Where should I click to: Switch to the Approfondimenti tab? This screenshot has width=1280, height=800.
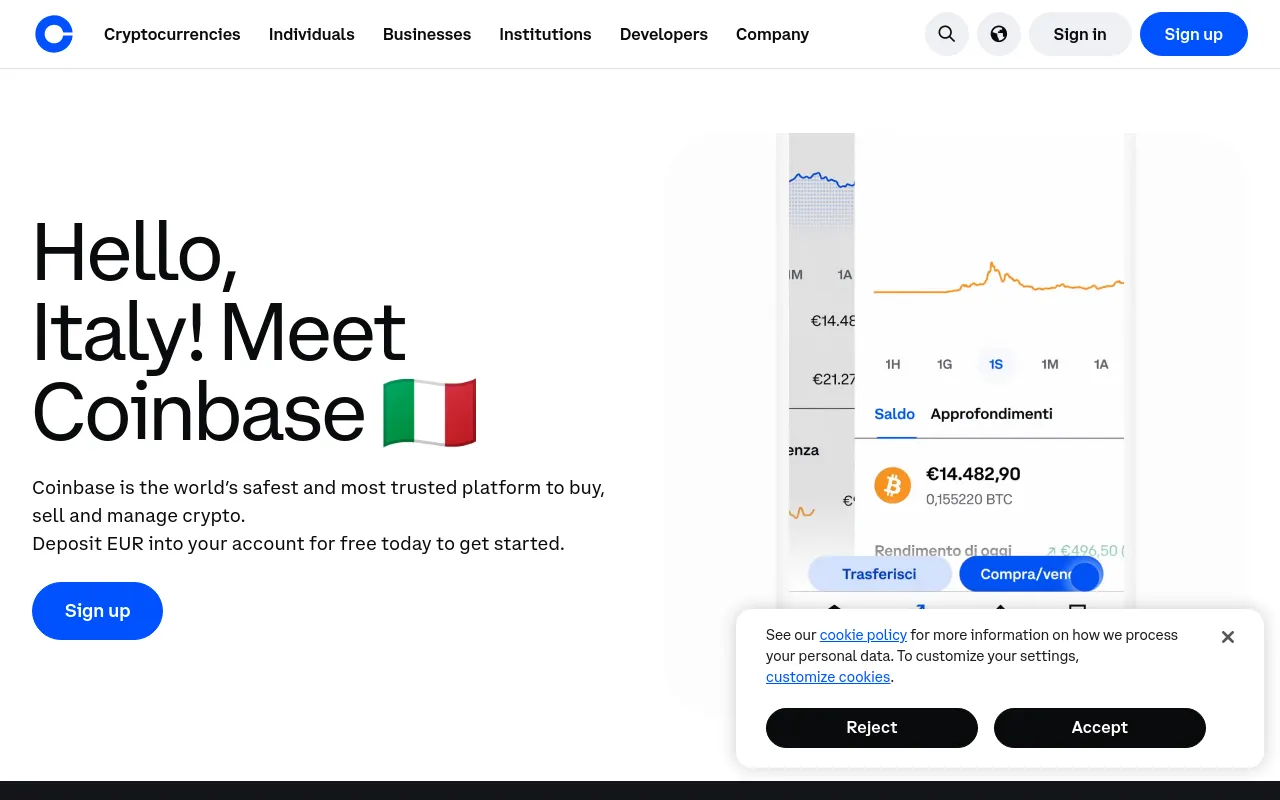[x=991, y=413]
